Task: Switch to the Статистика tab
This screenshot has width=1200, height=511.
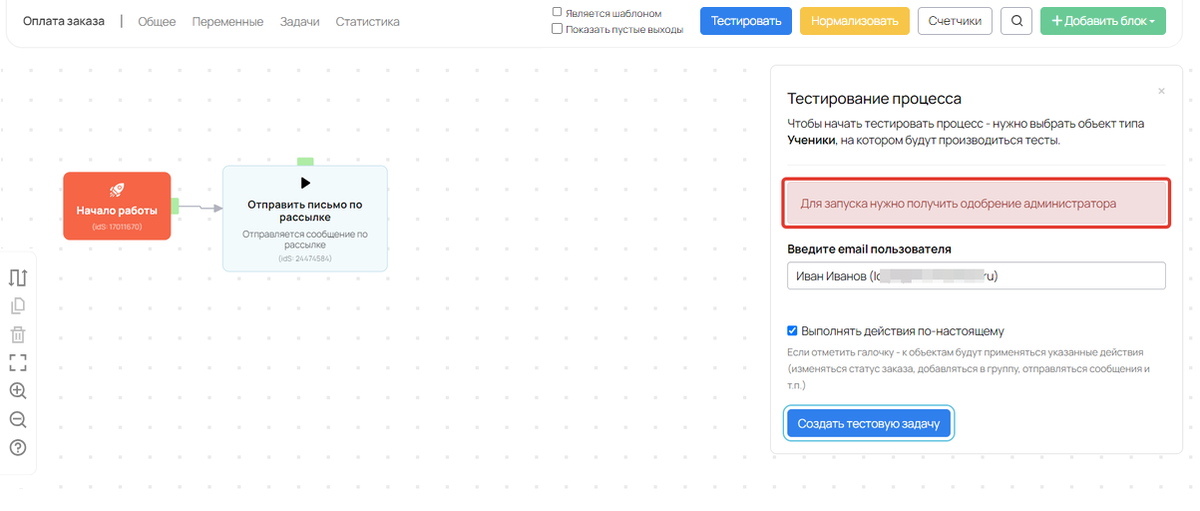Action: coord(367,21)
